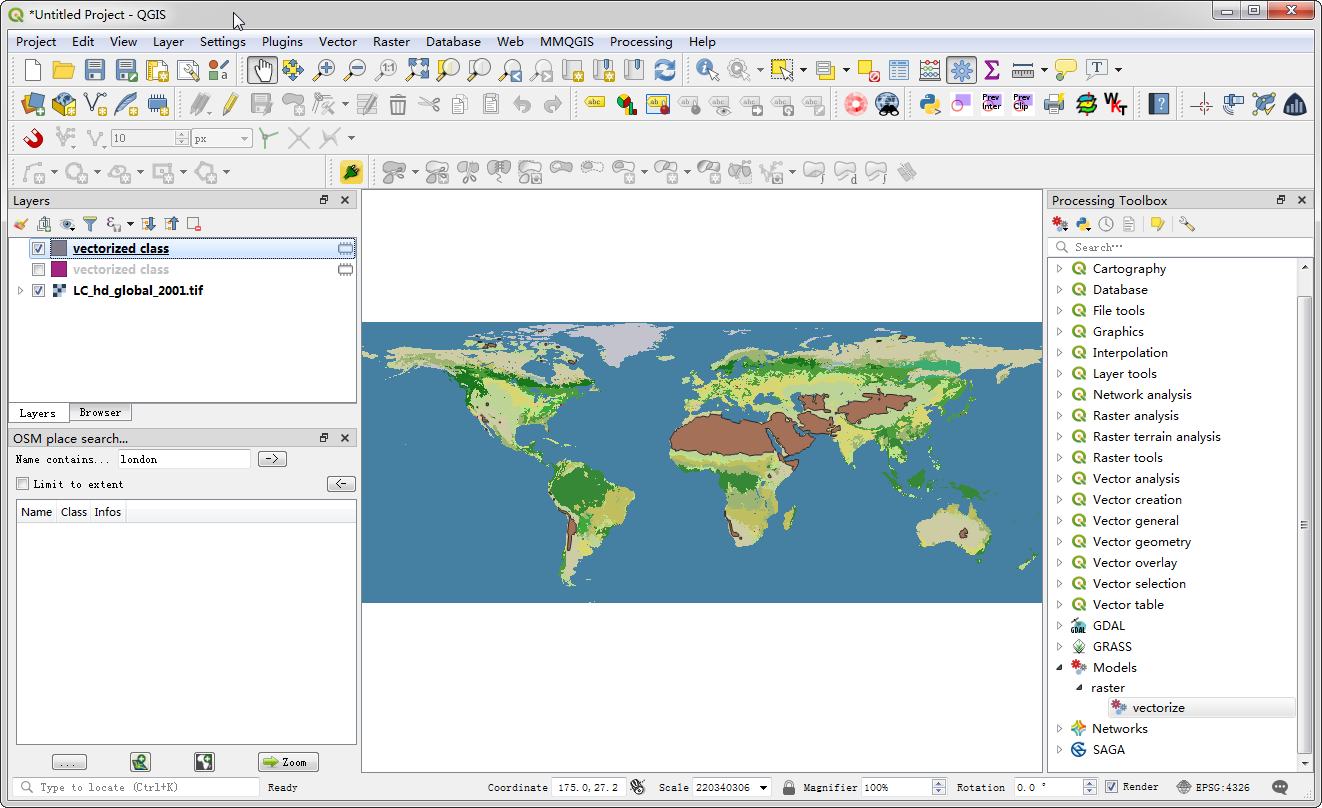Click the <- back button
The height and width of the screenshot is (808, 1322).
click(x=341, y=484)
